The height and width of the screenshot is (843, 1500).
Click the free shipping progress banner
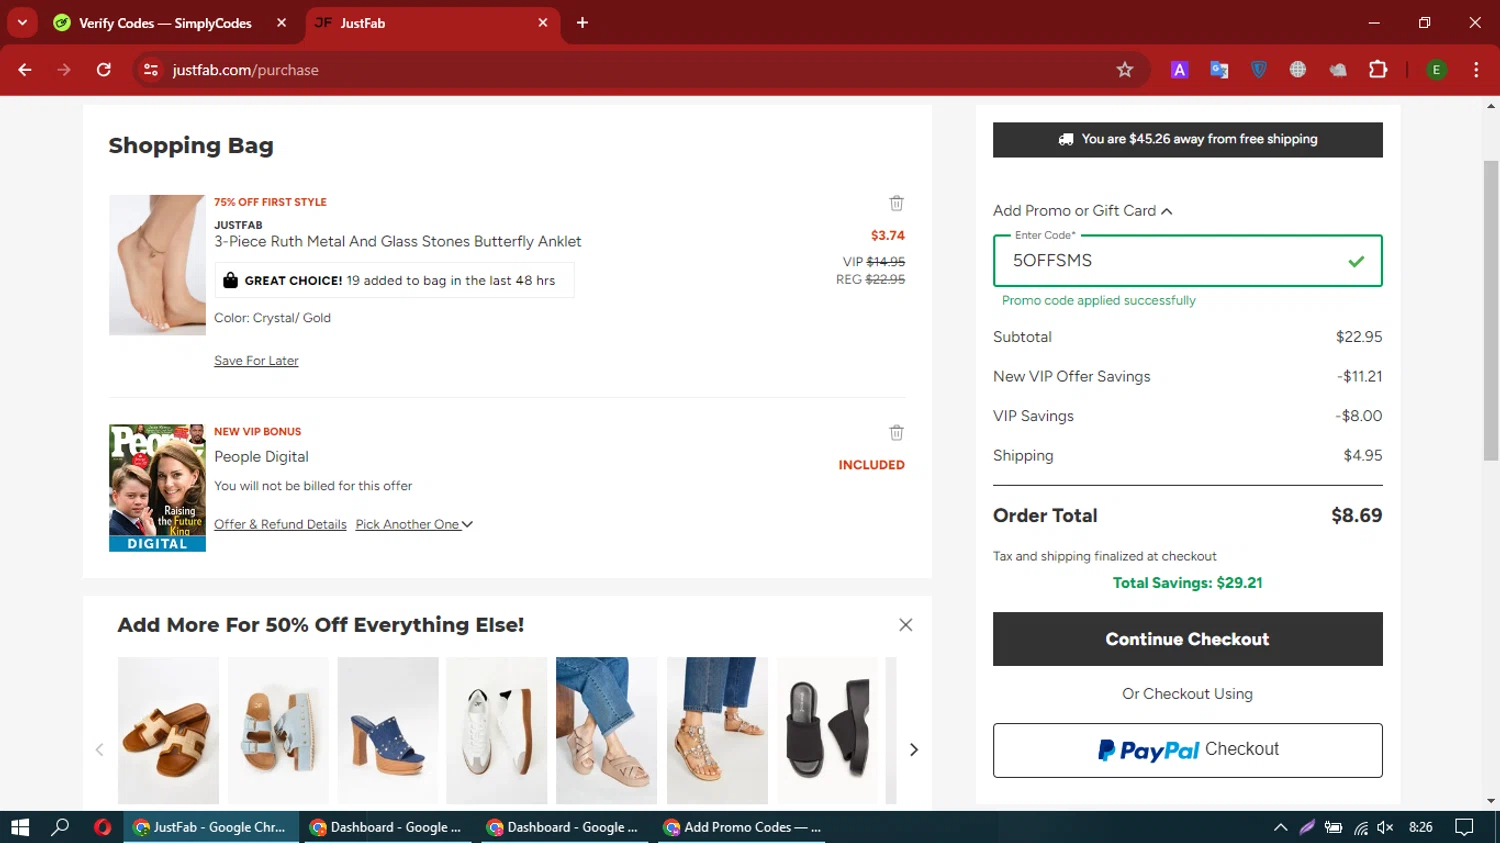pyautogui.click(x=1187, y=140)
